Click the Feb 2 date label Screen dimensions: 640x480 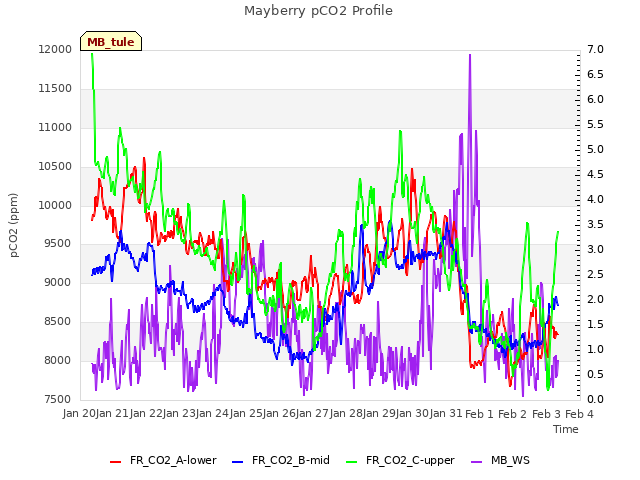[x=513, y=414]
